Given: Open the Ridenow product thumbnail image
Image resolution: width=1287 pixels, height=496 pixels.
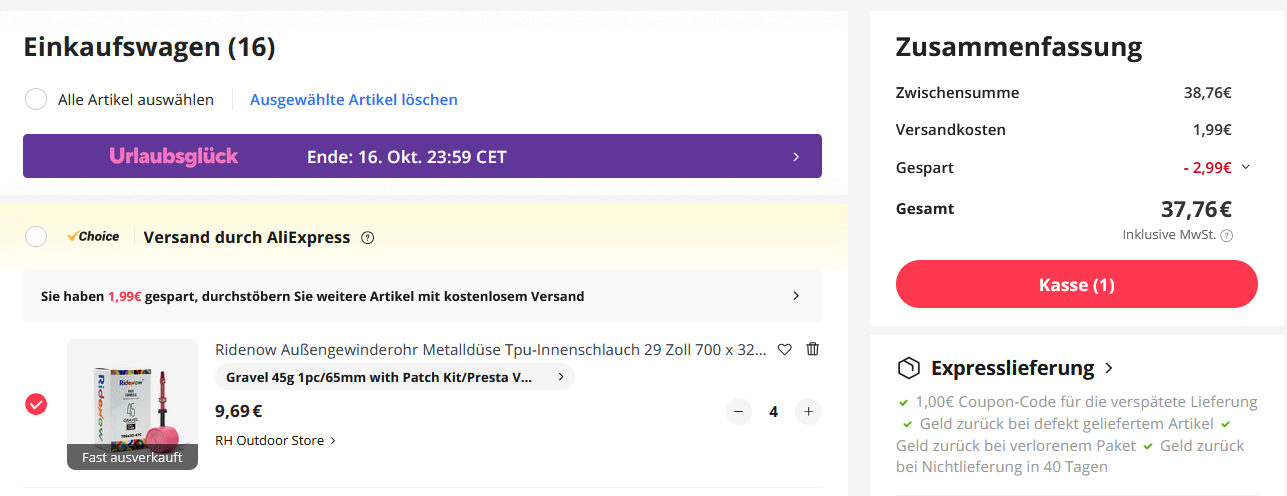Looking at the screenshot, I should 132,400.
